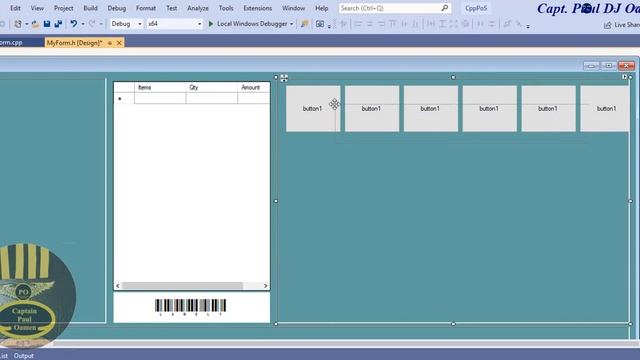Open the Window menu
Image resolution: width=640 pixels, height=360 pixels.
point(293,8)
